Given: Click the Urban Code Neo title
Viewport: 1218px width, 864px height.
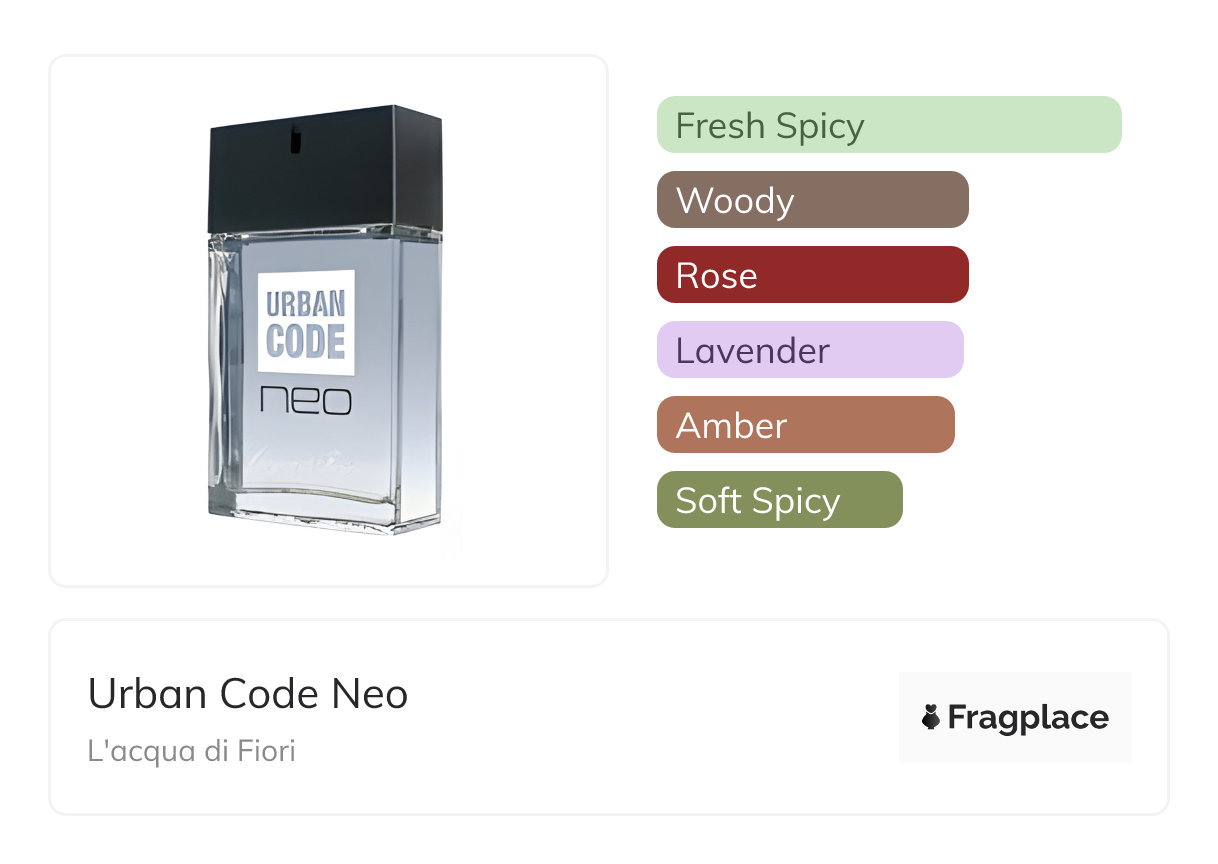Looking at the screenshot, I should (248, 694).
